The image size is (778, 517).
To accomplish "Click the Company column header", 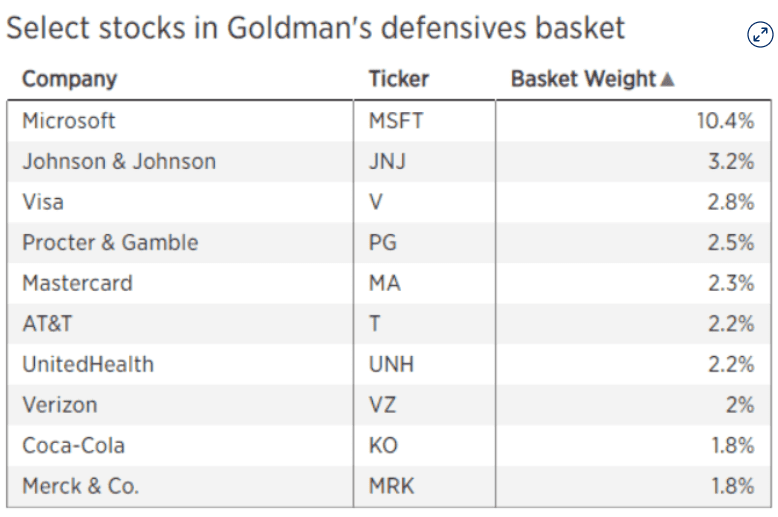I will click(x=69, y=79).
